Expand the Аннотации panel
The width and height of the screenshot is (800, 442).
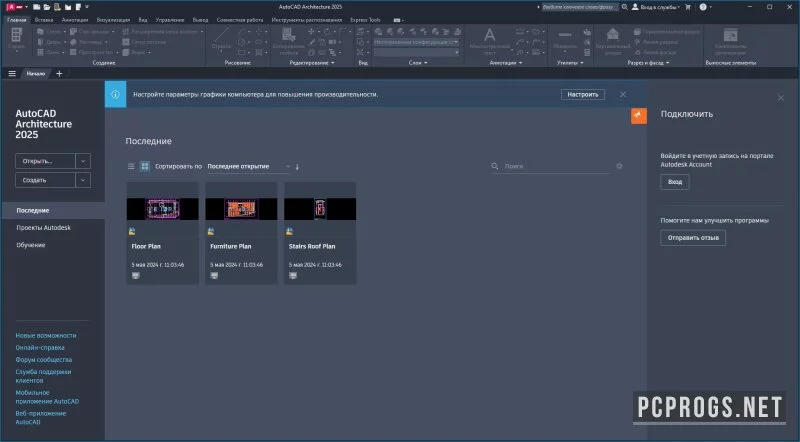[x=506, y=63]
